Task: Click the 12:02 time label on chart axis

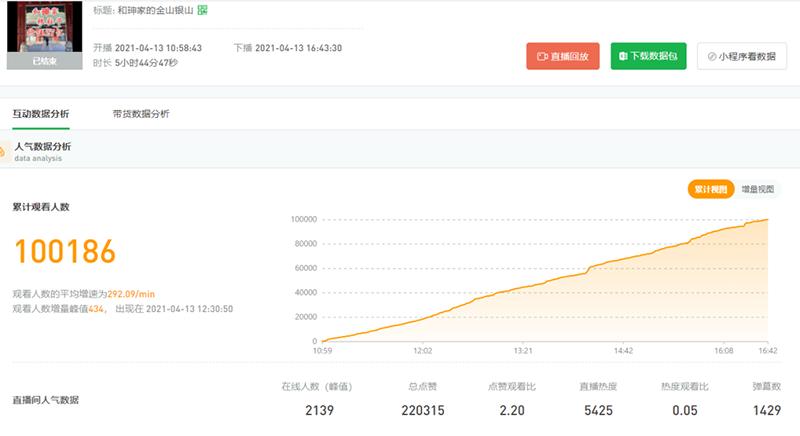Action: tap(422, 351)
